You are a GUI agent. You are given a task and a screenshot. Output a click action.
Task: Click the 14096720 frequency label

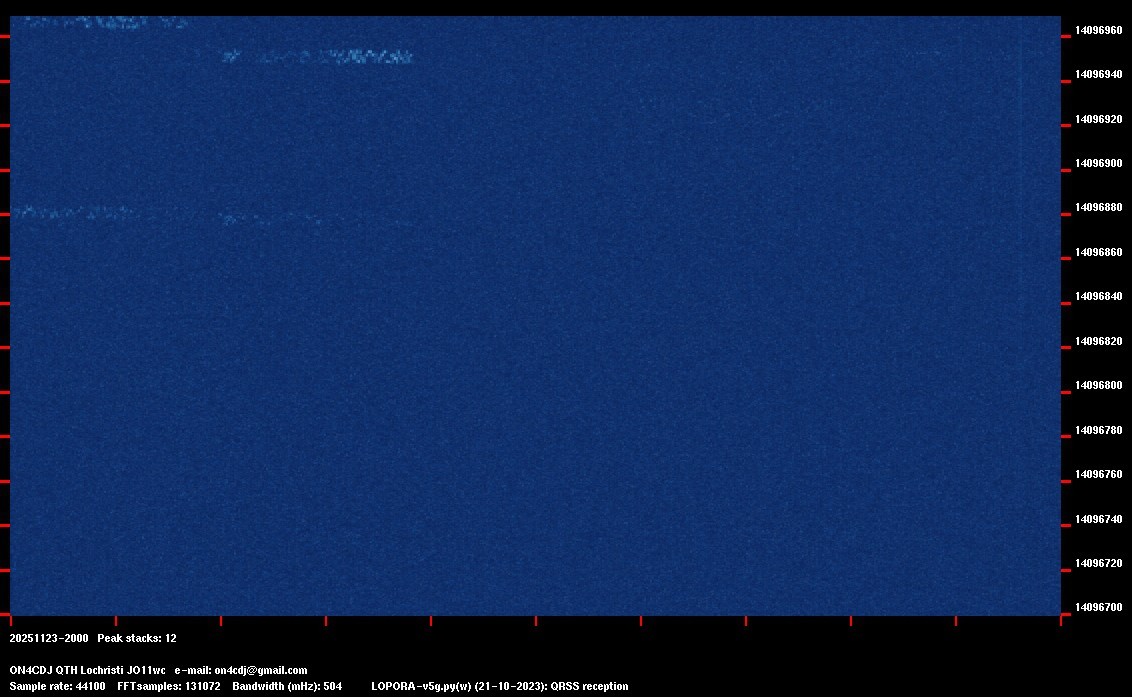point(1098,563)
